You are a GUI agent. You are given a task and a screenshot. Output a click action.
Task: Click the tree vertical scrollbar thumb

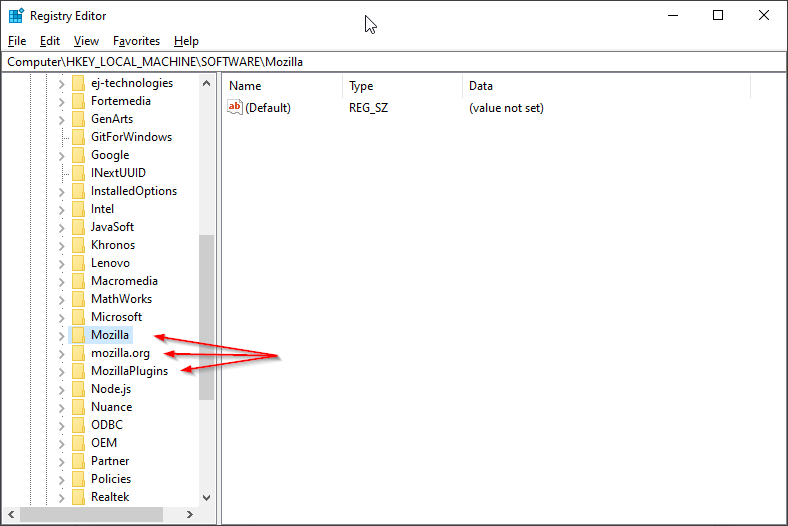pos(207,318)
